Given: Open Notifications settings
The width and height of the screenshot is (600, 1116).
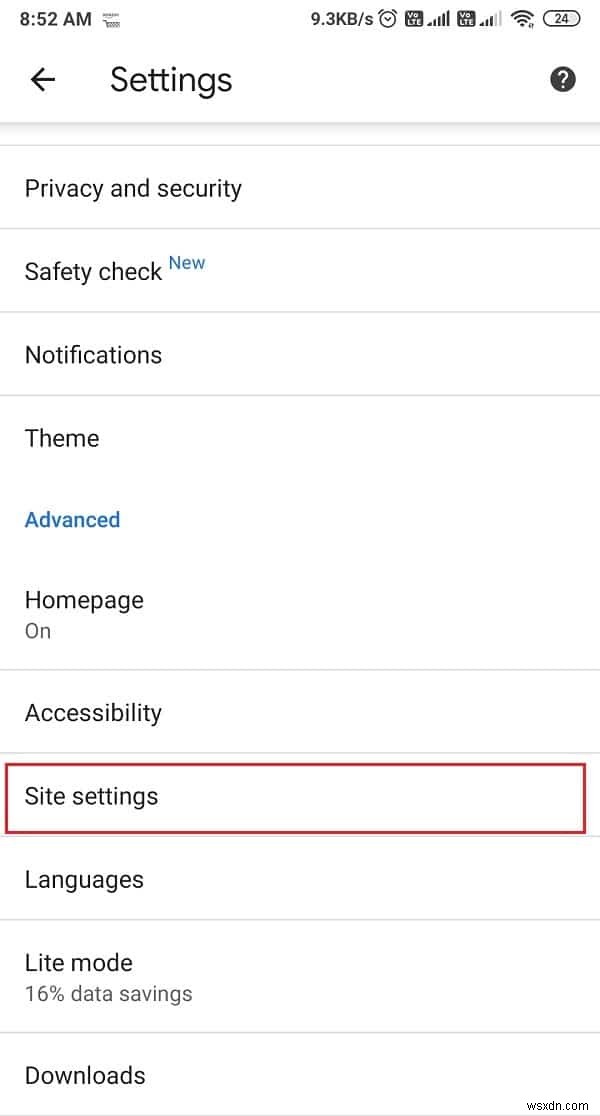Looking at the screenshot, I should 93,355.
